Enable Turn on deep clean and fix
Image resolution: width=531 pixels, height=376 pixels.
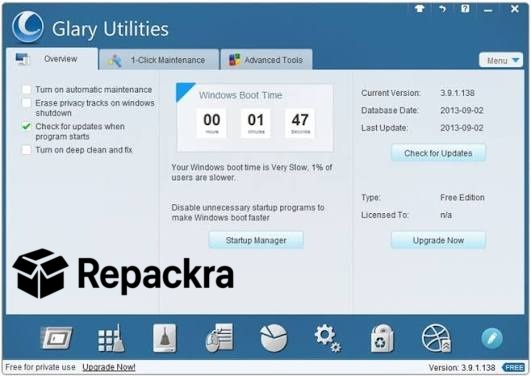[26, 150]
